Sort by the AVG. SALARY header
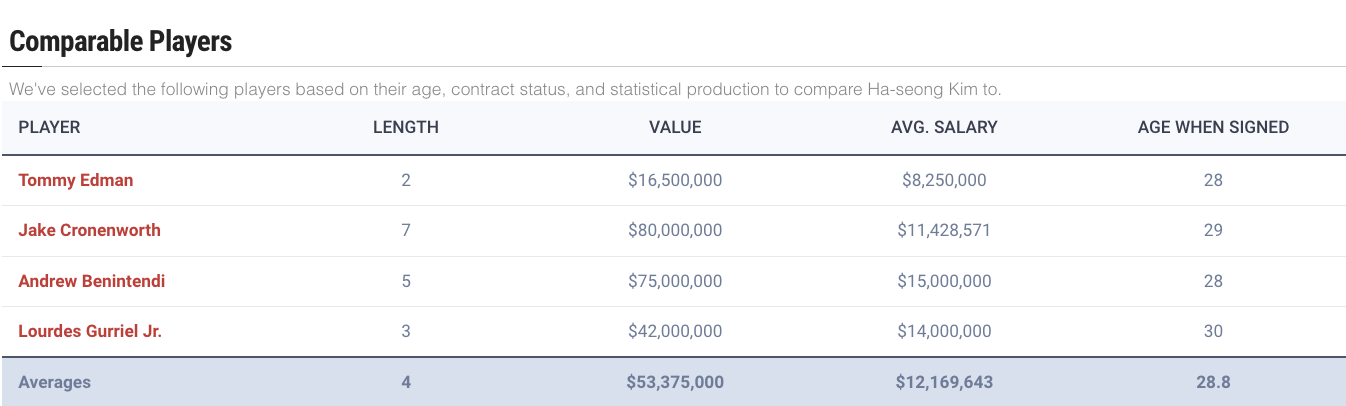The image size is (1346, 406). 944,128
